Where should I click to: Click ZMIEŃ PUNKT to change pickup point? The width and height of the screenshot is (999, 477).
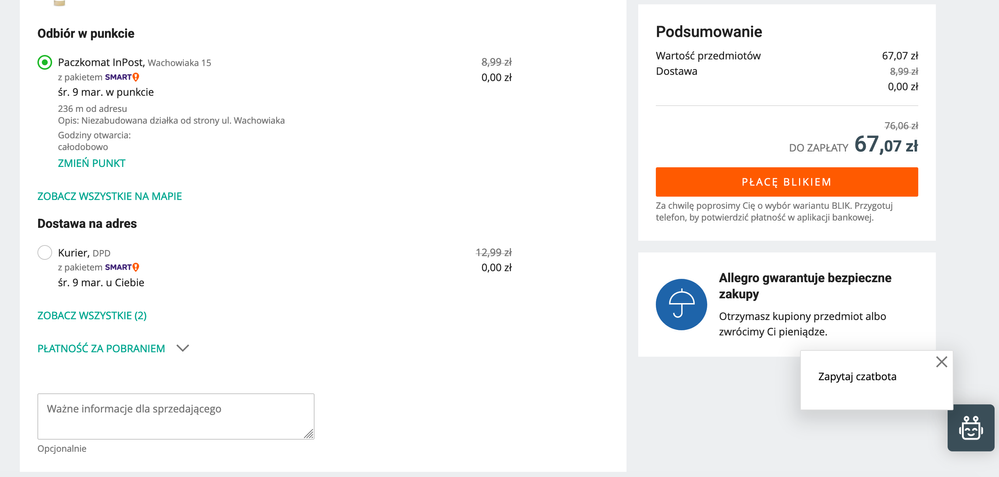click(x=92, y=163)
